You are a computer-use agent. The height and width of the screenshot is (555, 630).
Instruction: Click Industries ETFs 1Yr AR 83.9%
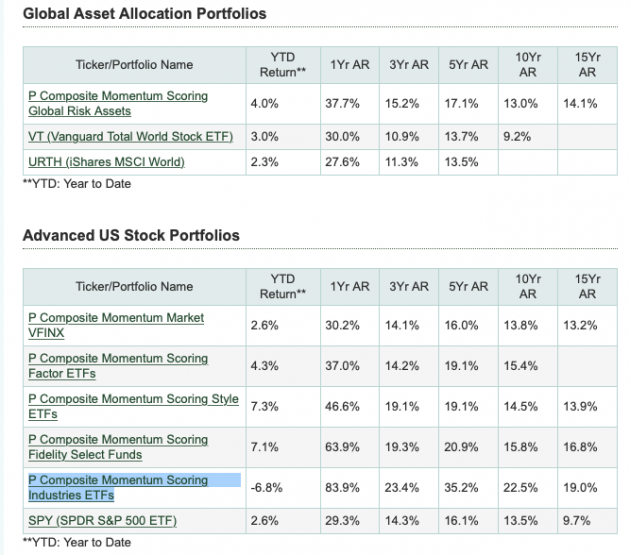point(342,488)
